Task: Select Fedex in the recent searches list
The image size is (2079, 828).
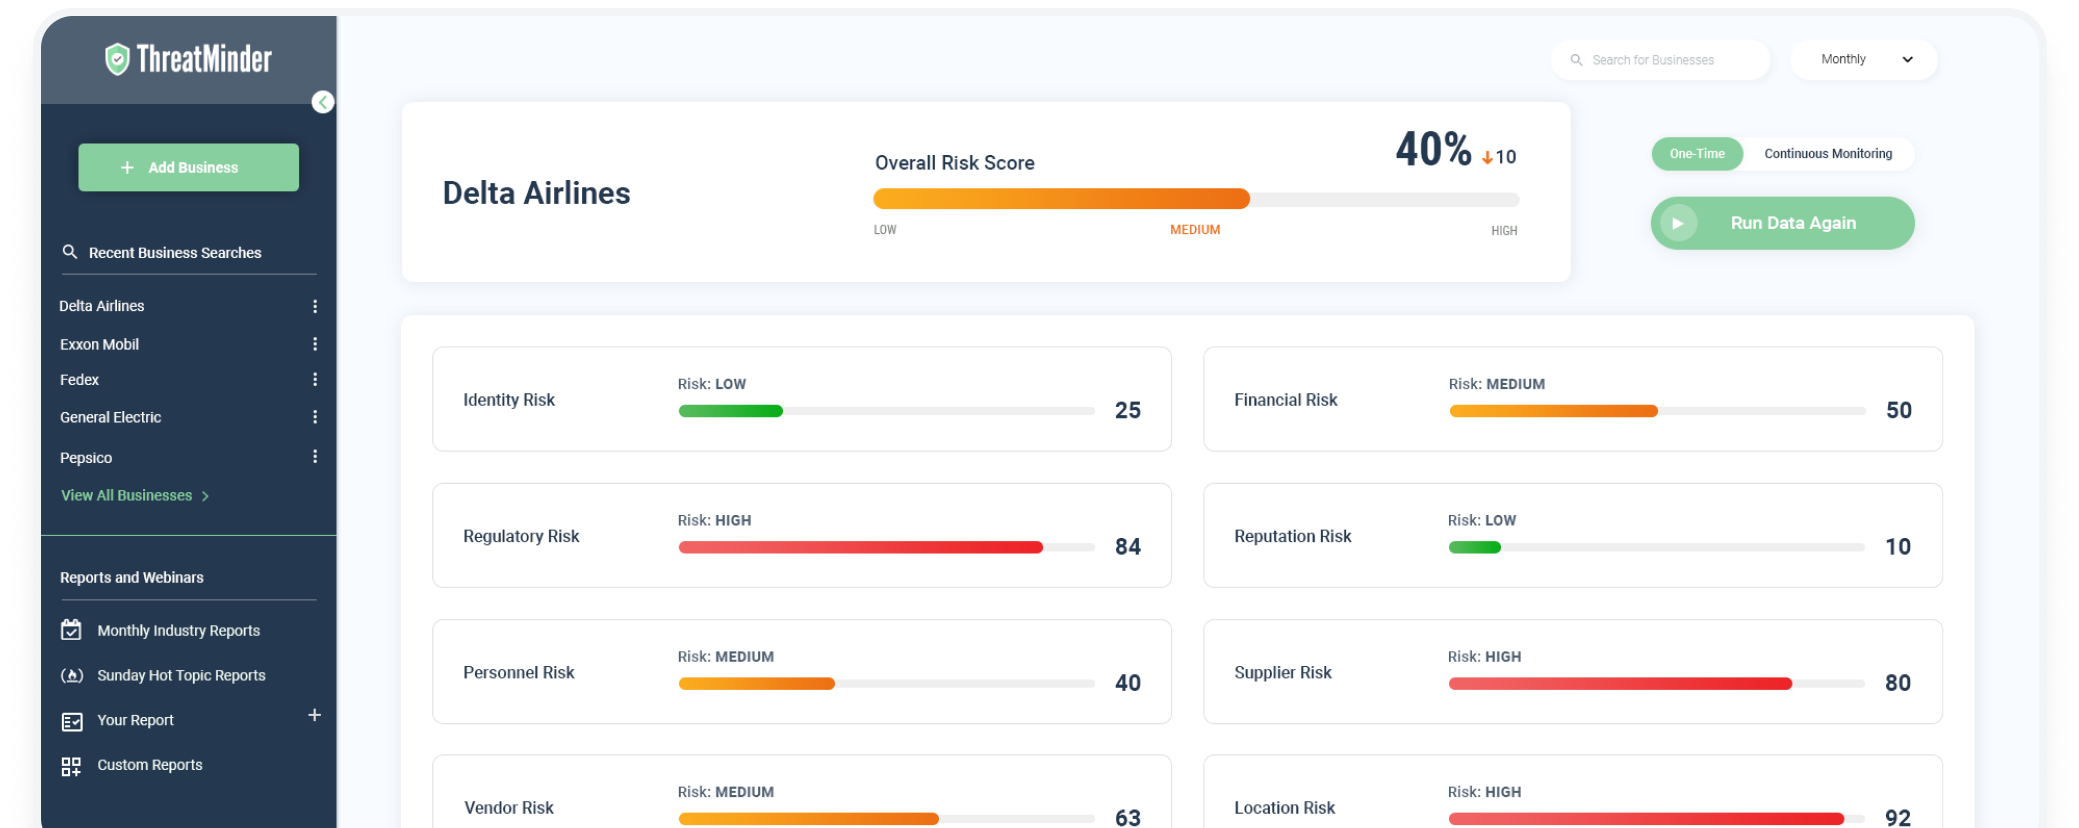Action: [80, 380]
